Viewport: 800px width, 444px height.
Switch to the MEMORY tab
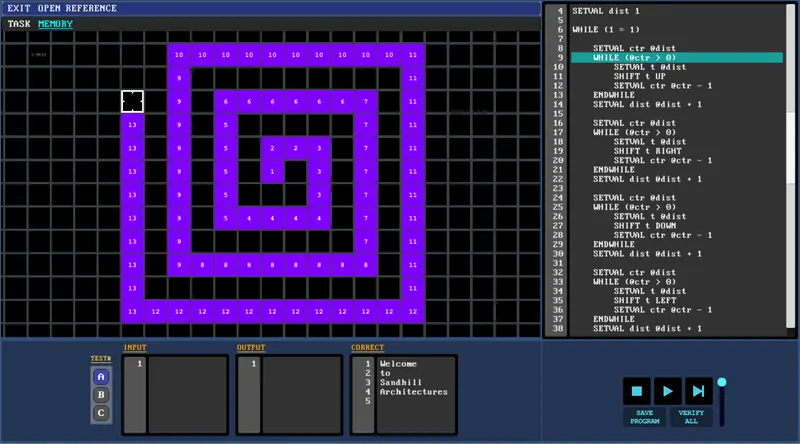click(x=55, y=24)
